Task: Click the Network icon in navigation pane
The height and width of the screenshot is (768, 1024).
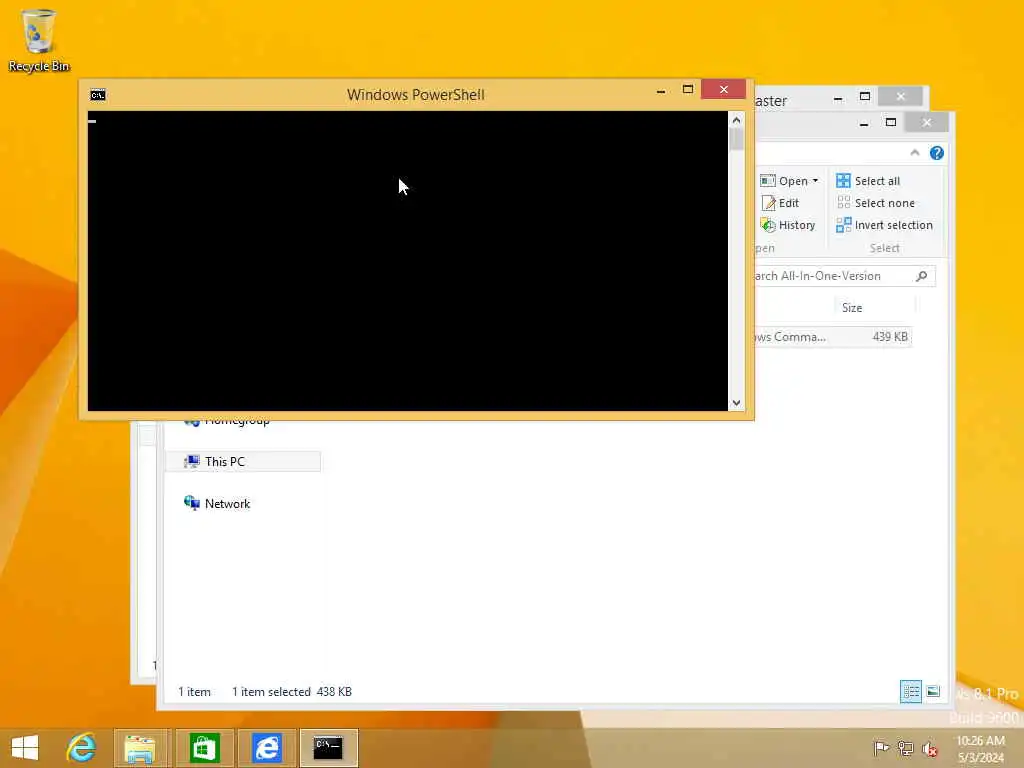Action: 191,503
